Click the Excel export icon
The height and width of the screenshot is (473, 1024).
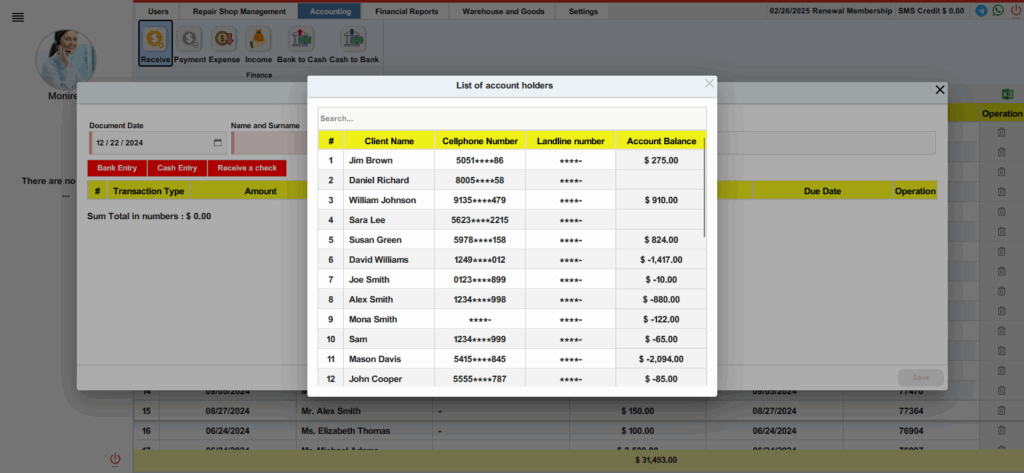tap(1008, 94)
